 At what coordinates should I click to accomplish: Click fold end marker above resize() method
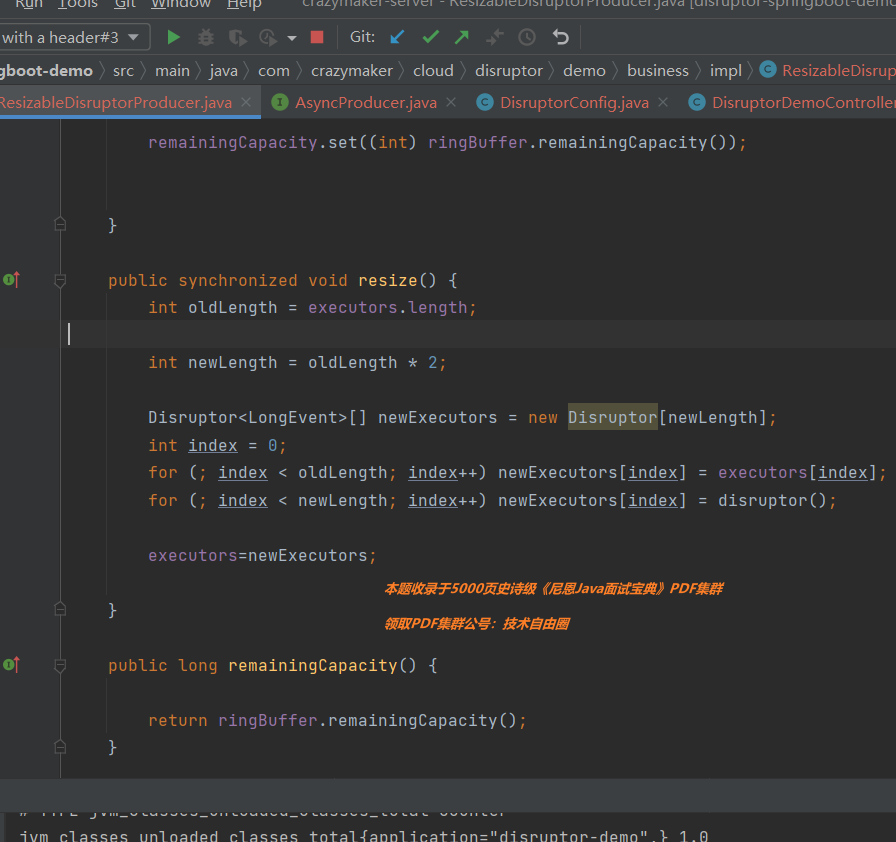pos(60,224)
